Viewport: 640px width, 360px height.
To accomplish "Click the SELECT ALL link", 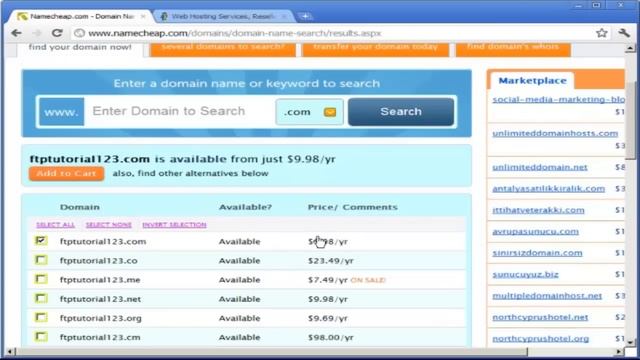I will [x=56, y=225].
